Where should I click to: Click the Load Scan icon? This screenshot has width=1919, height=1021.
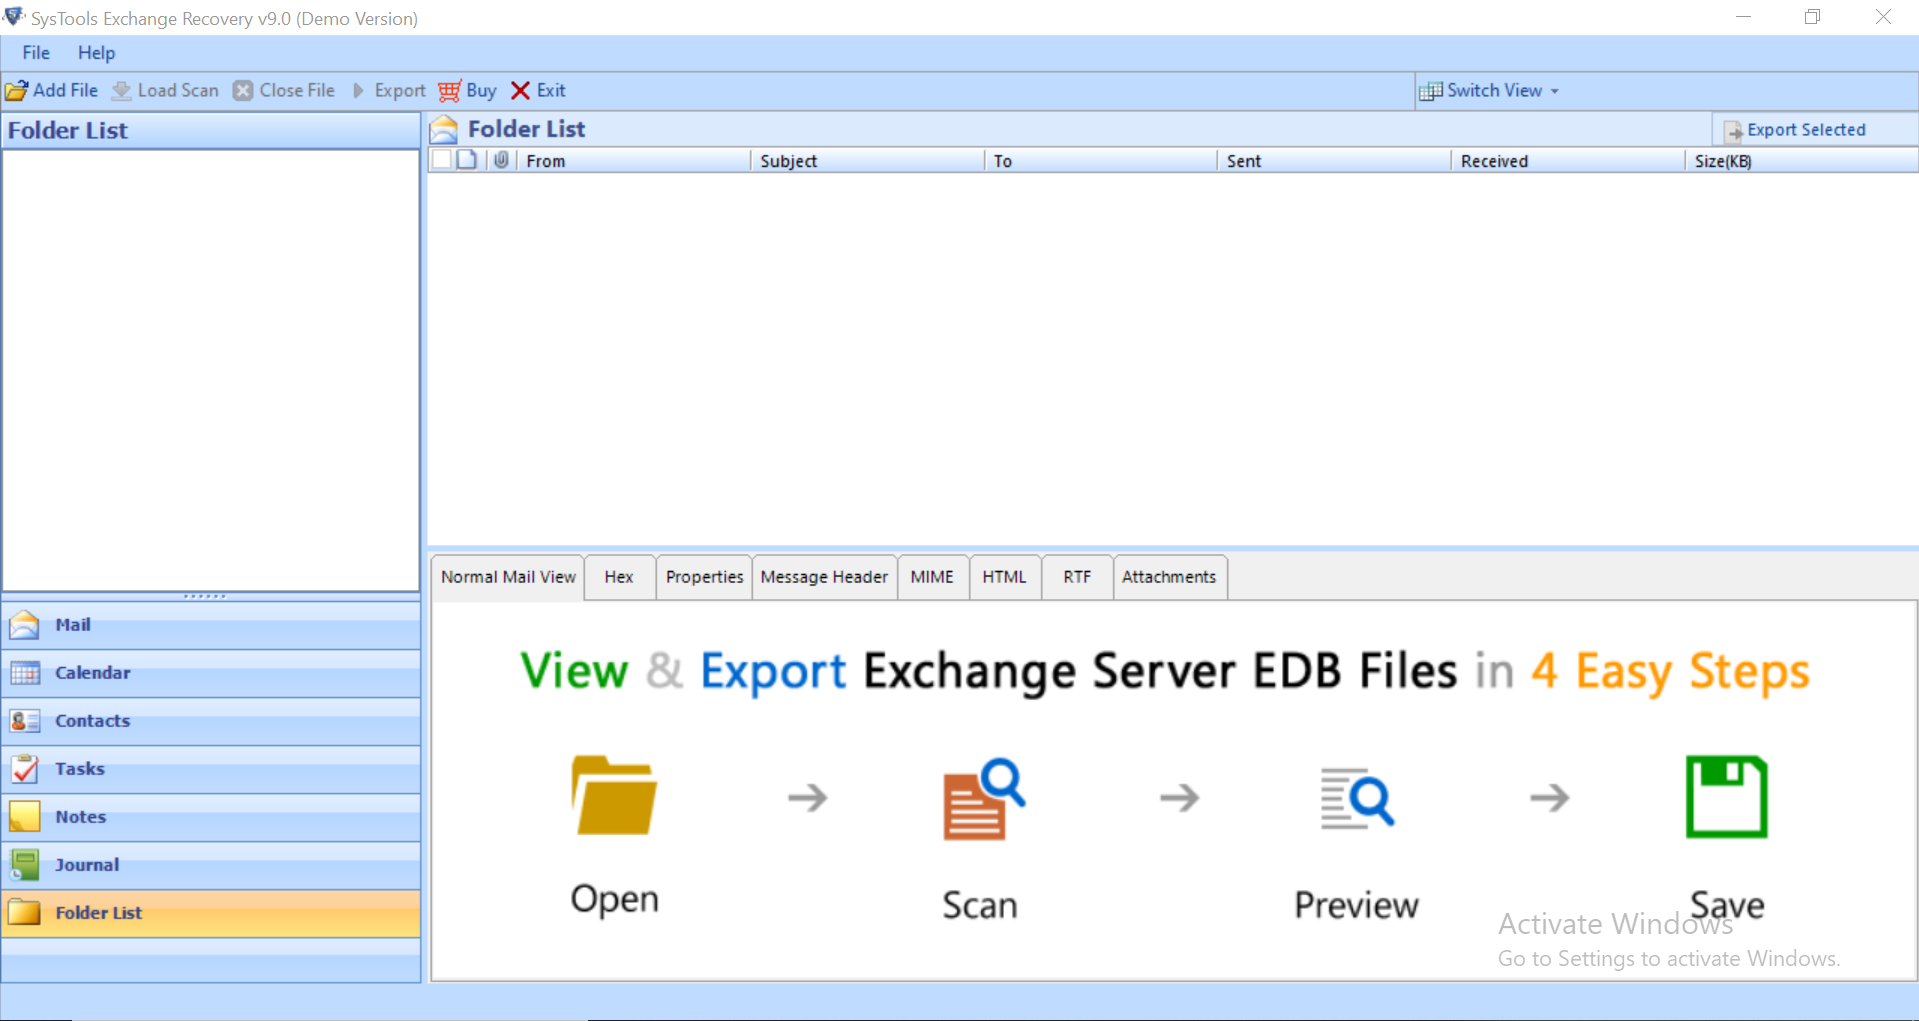pos(121,91)
